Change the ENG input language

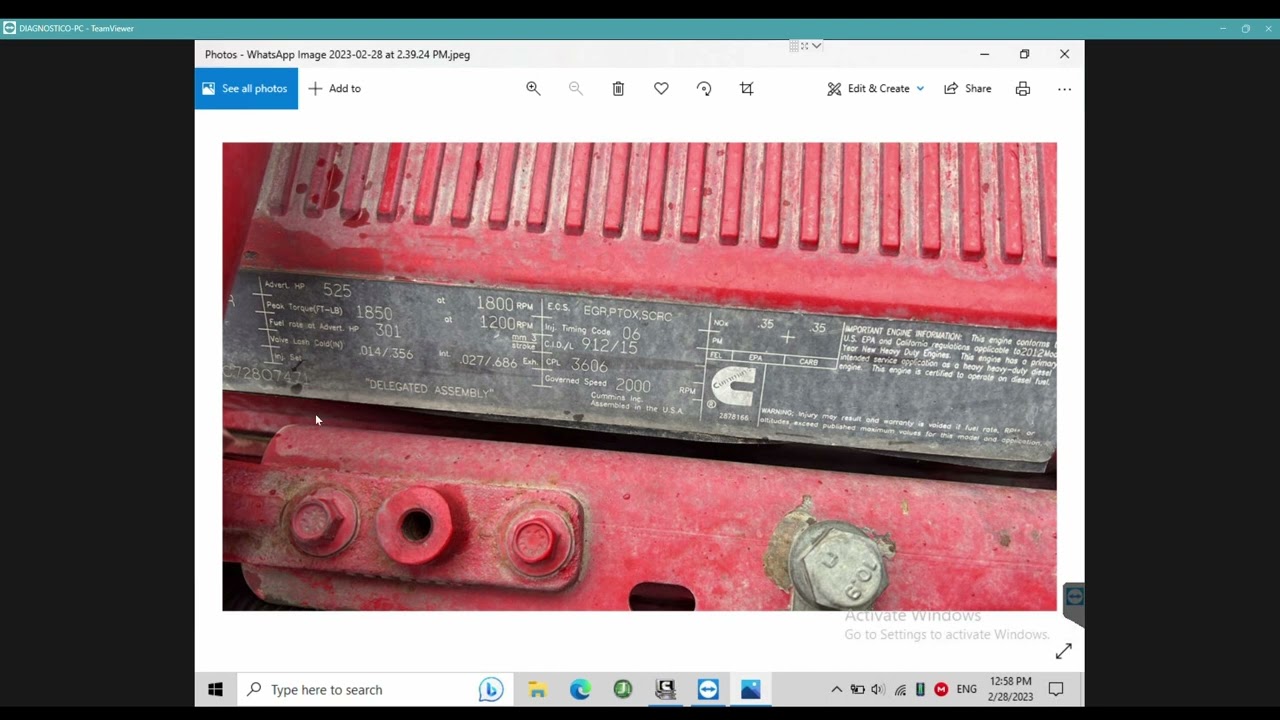click(966, 689)
